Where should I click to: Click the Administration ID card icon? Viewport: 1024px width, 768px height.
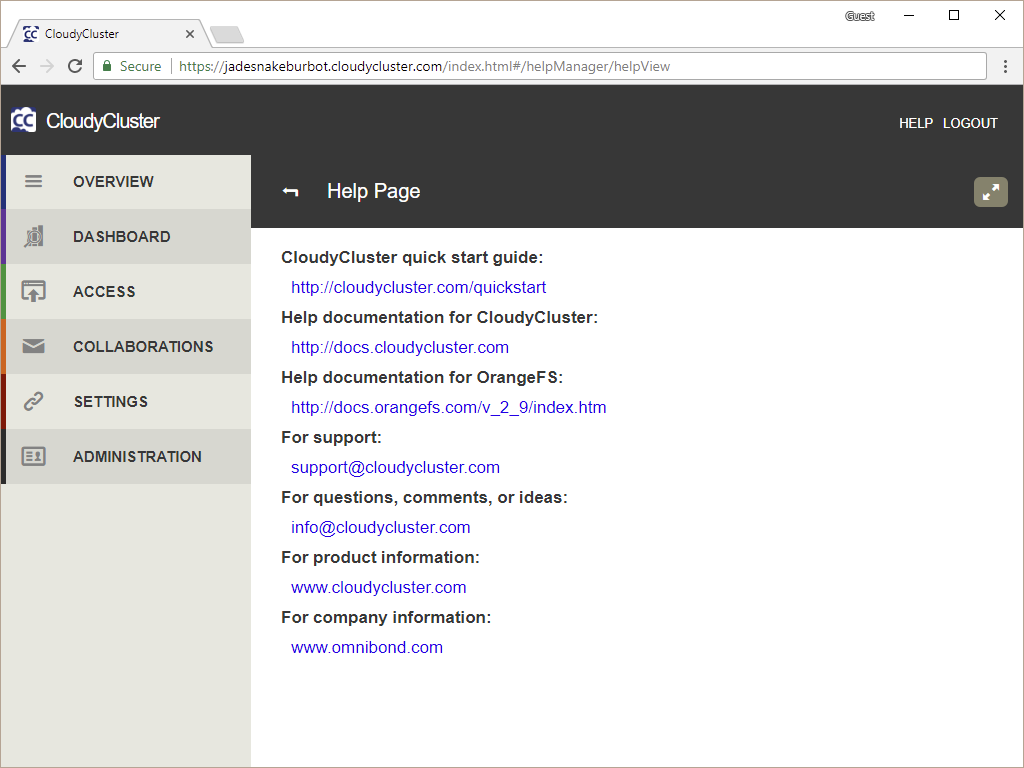point(33,456)
